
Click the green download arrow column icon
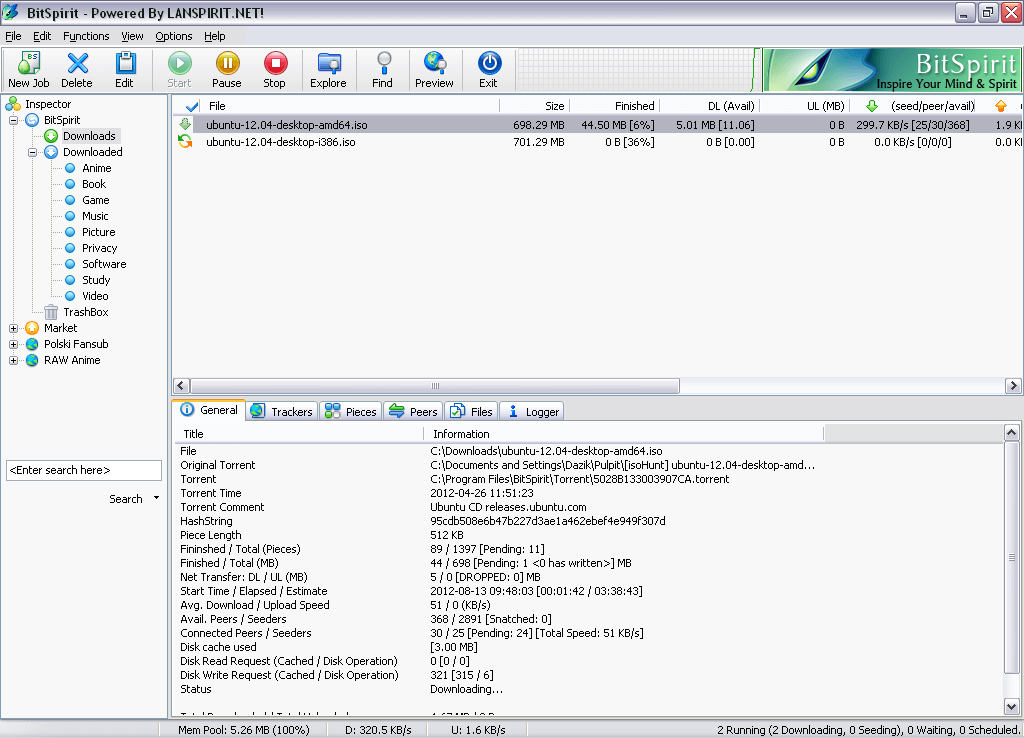(872, 106)
